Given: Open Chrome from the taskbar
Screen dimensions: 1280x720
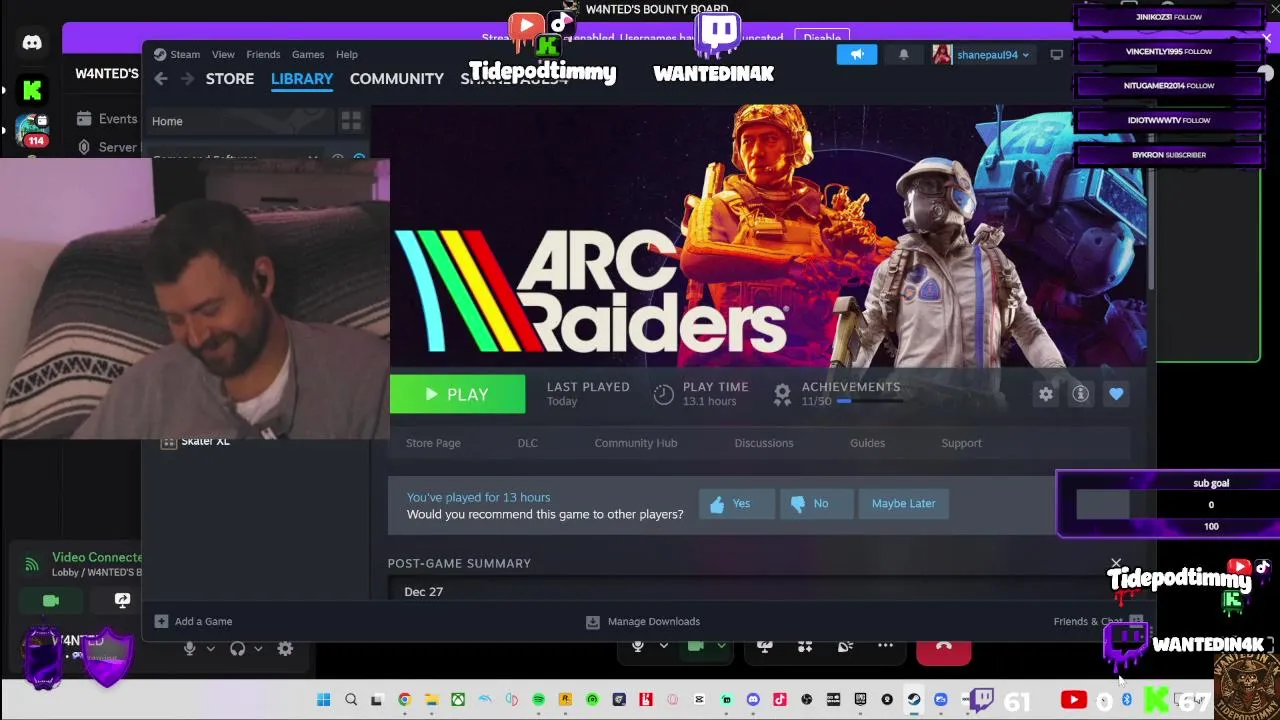Looking at the screenshot, I should pyautogui.click(x=404, y=700).
